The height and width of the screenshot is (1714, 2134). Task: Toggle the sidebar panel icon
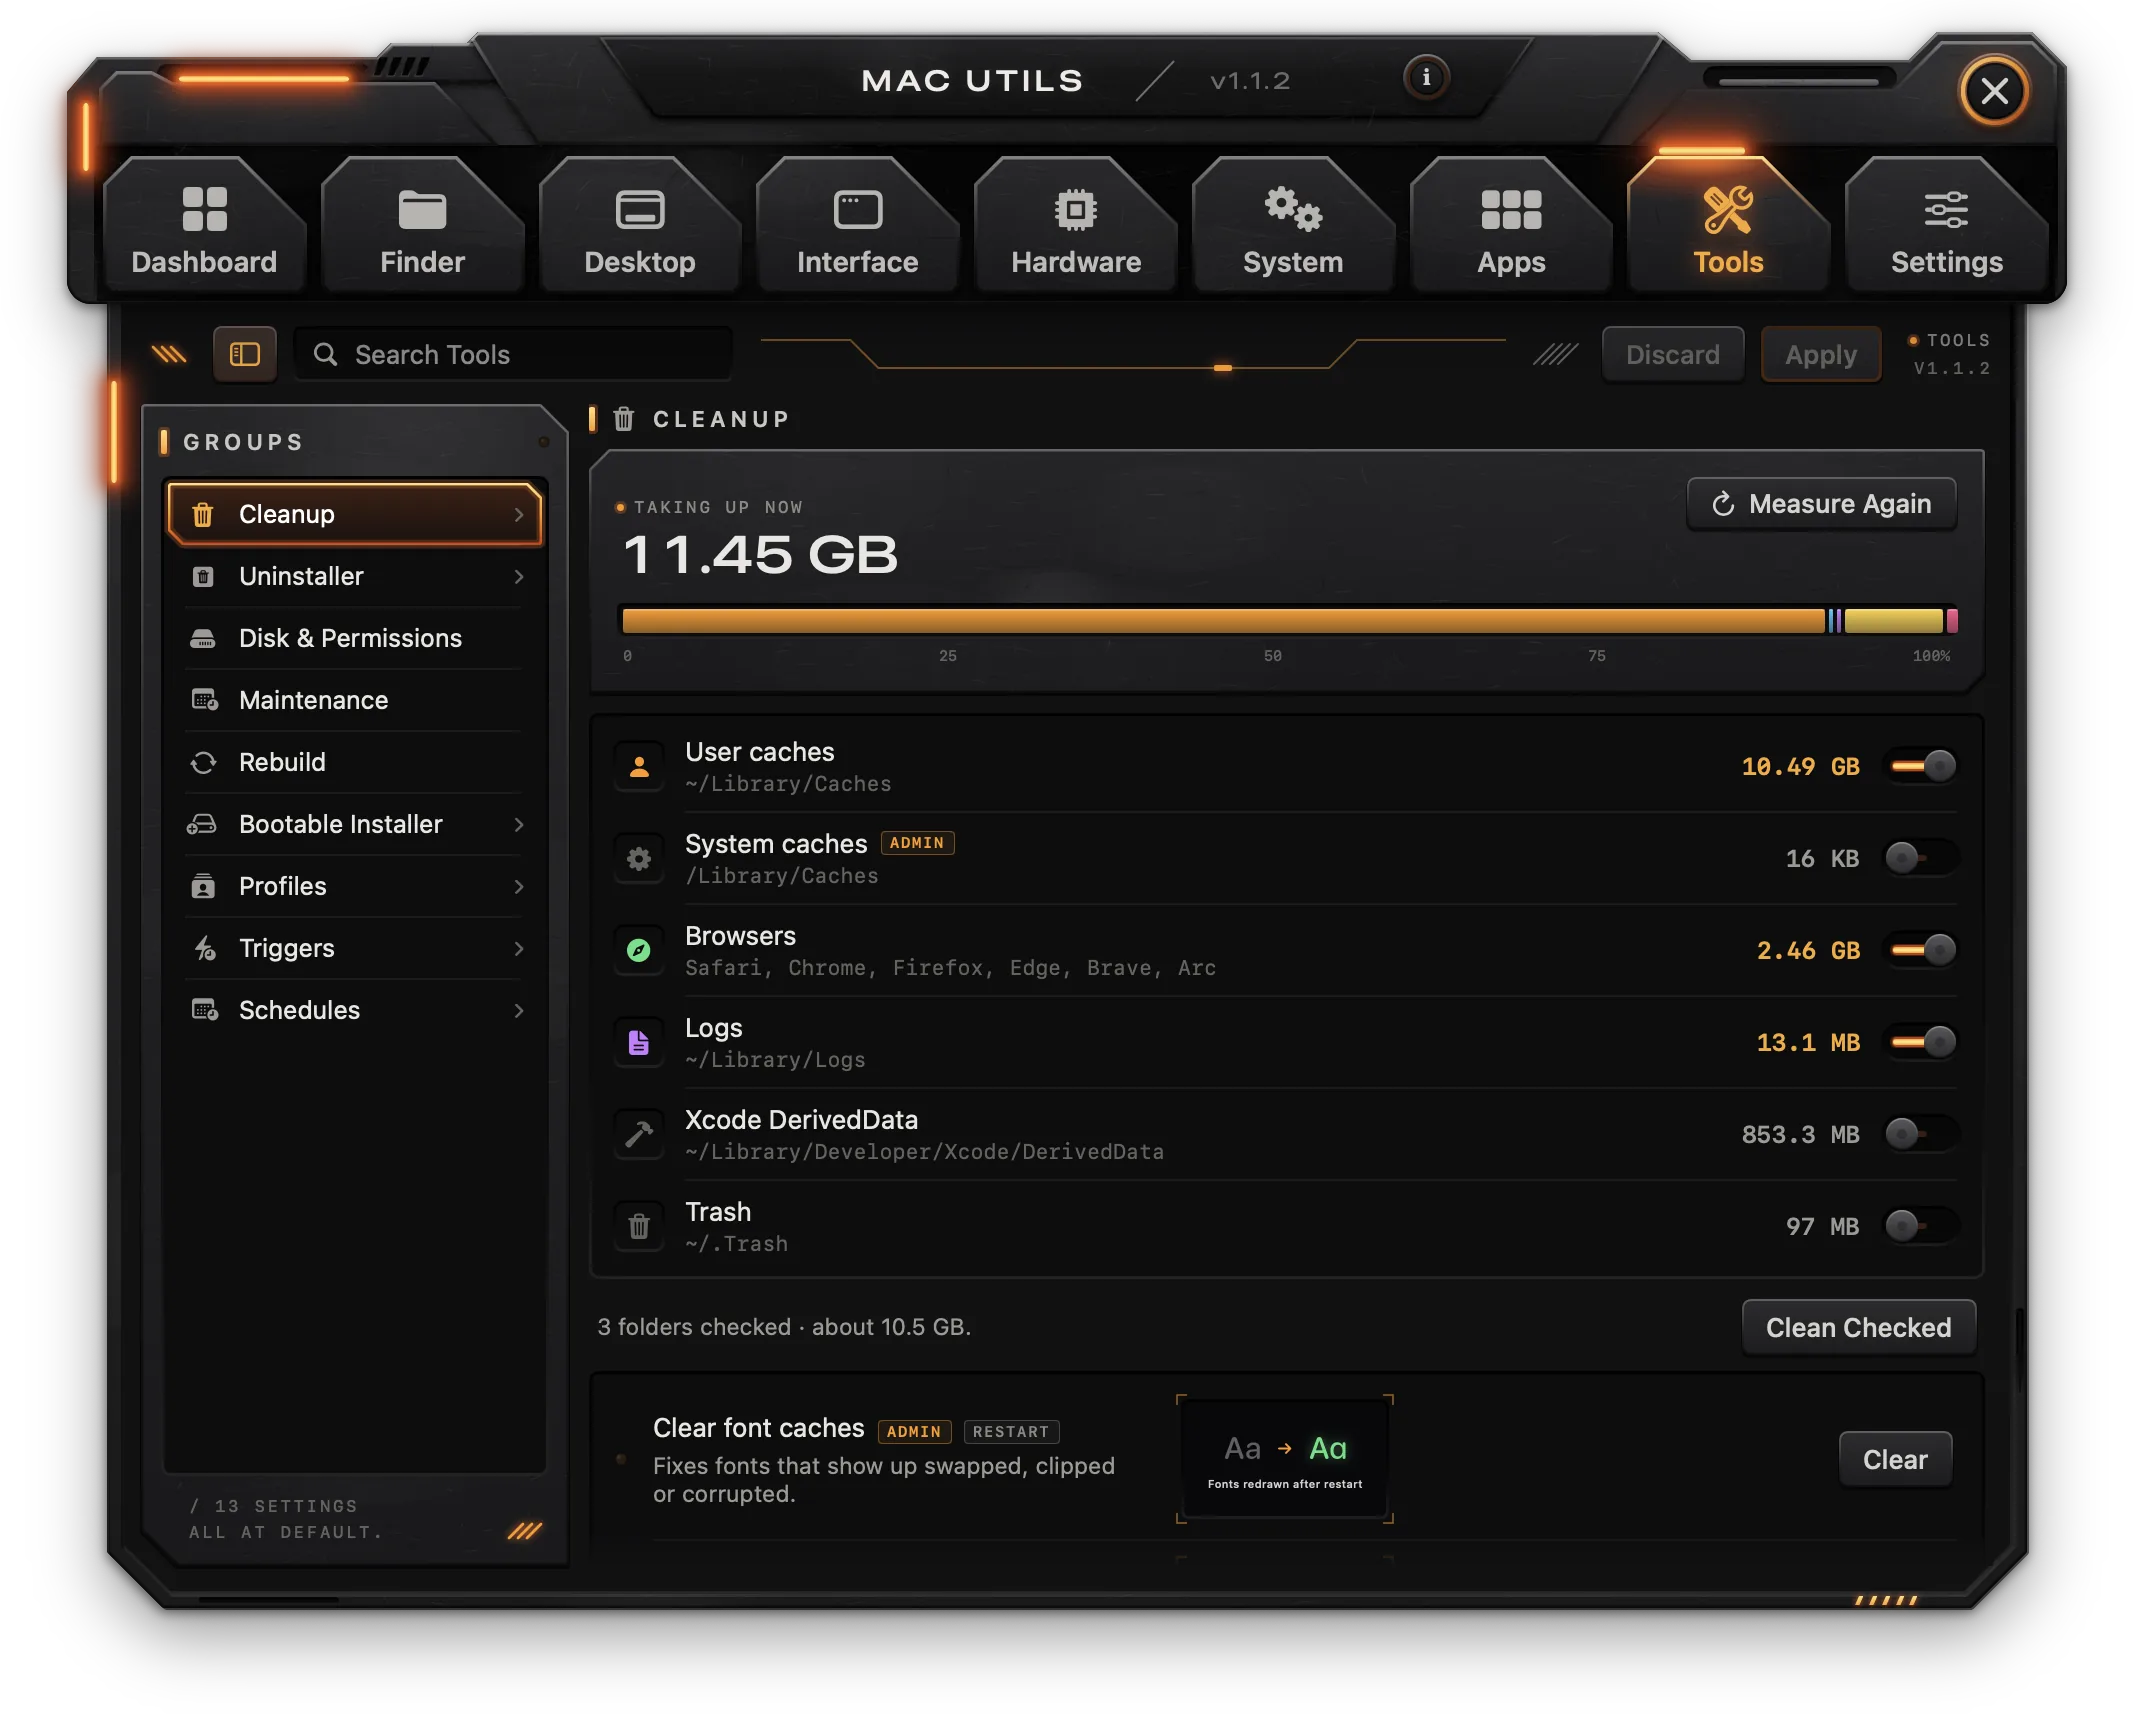(x=245, y=354)
